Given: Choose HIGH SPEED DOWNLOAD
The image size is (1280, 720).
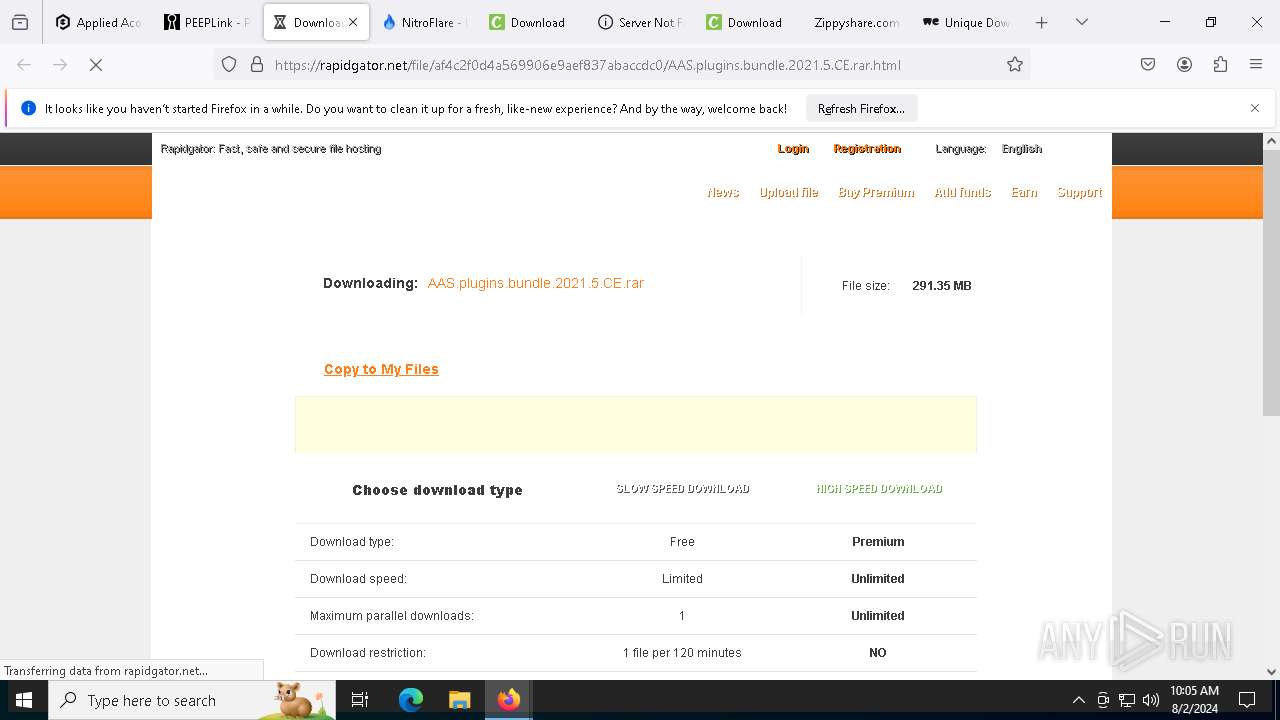Looking at the screenshot, I should (879, 489).
